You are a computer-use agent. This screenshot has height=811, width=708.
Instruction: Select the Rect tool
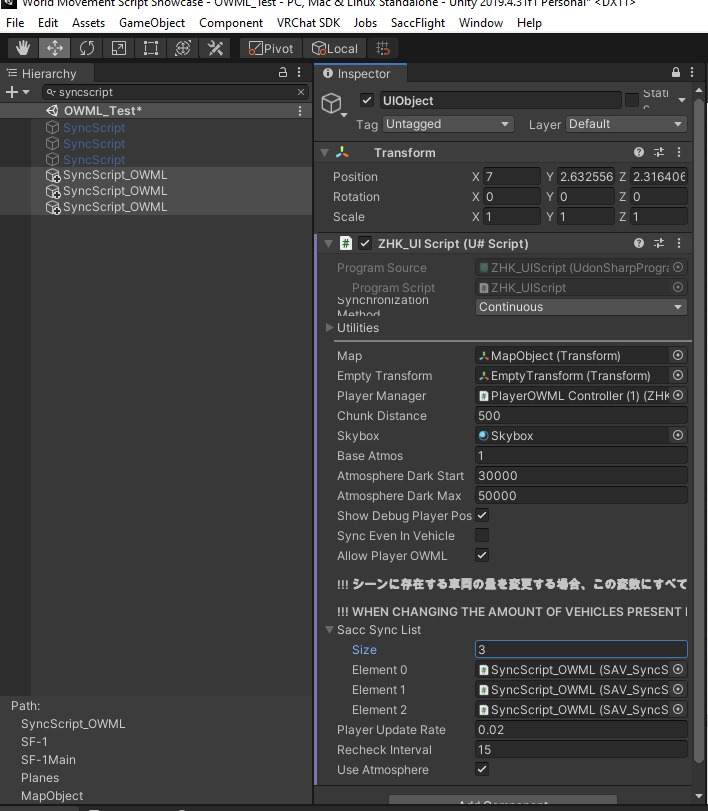pyautogui.click(x=150, y=49)
